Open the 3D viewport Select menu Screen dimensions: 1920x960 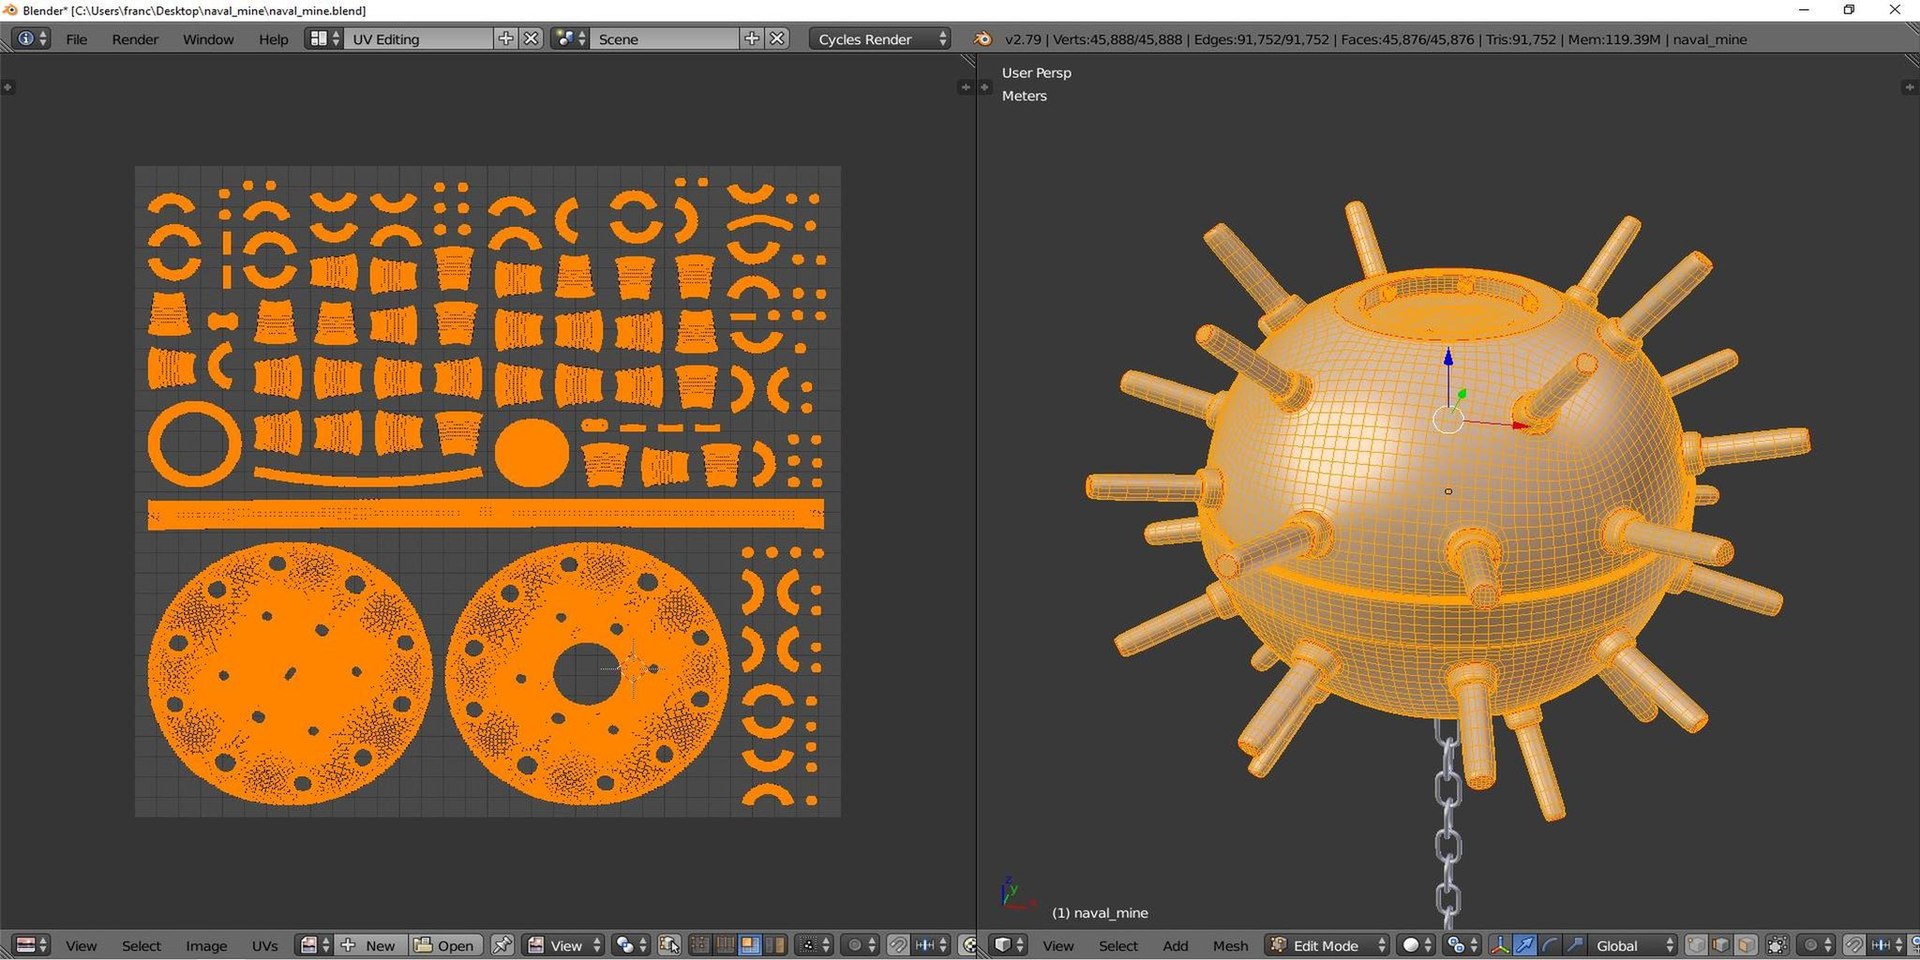point(1118,946)
